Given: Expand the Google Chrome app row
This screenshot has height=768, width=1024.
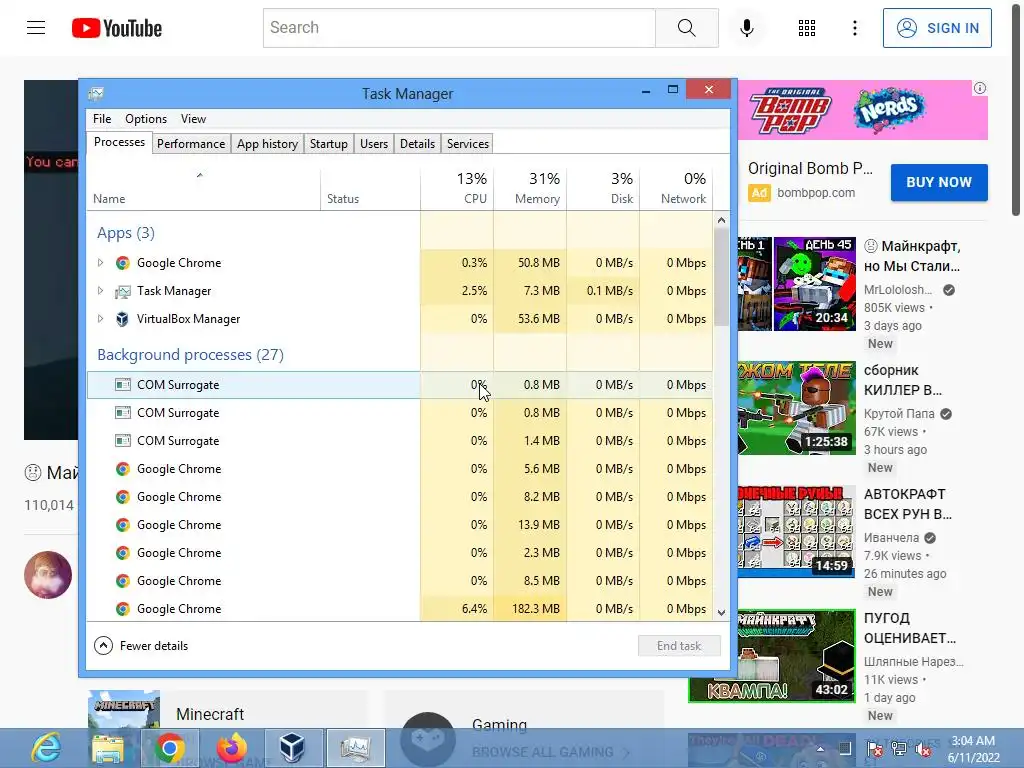Looking at the screenshot, I should click(100, 263).
